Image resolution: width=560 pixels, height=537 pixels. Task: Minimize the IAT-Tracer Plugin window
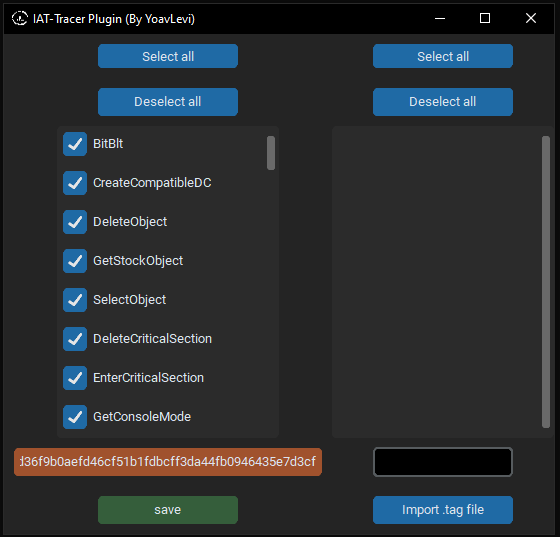coord(440,18)
